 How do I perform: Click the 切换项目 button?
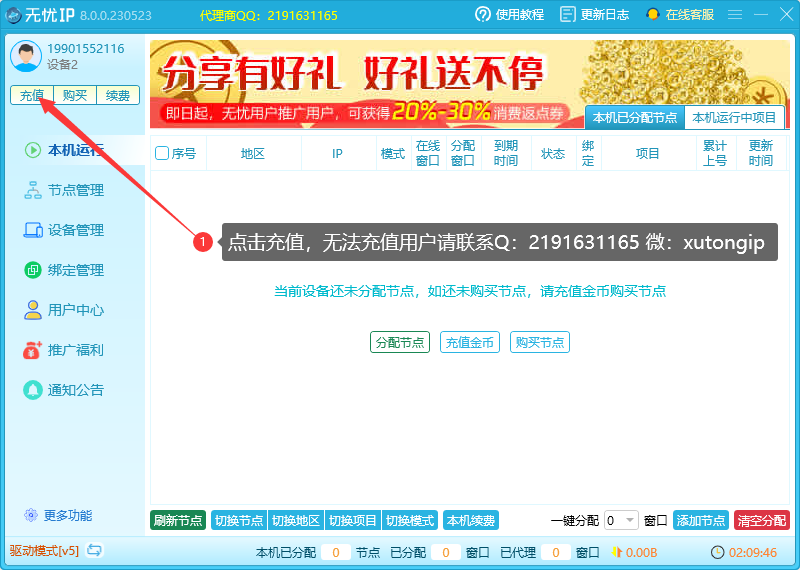click(353, 521)
